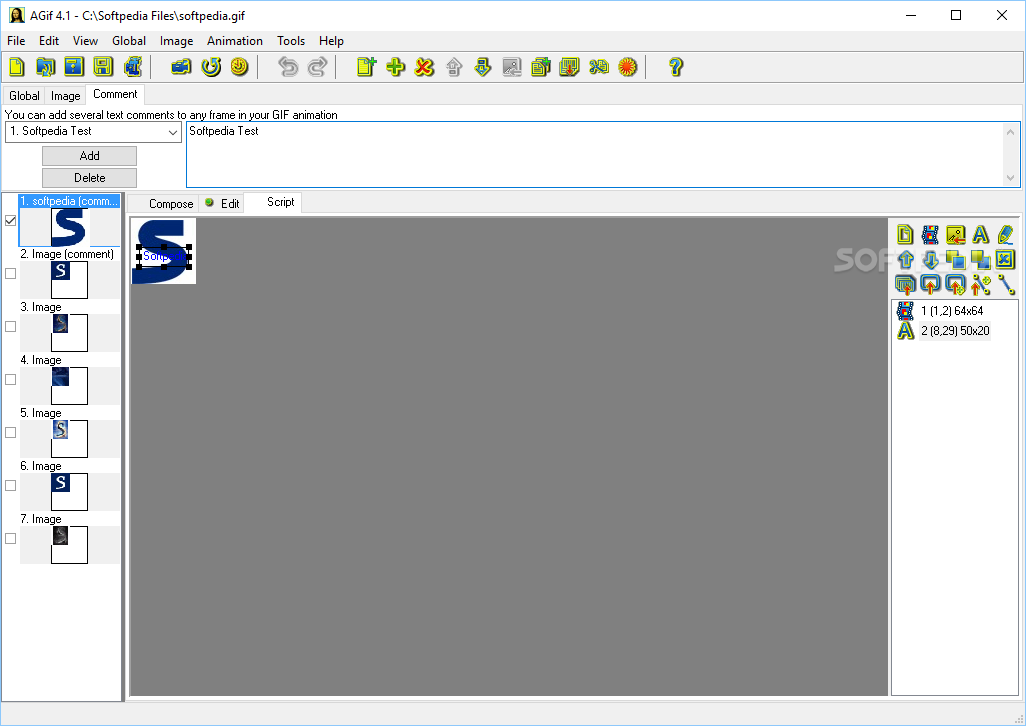Image resolution: width=1026 pixels, height=726 pixels.
Task: Click the blue Softpedia text object on canvas
Action: click(x=164, y=256)
